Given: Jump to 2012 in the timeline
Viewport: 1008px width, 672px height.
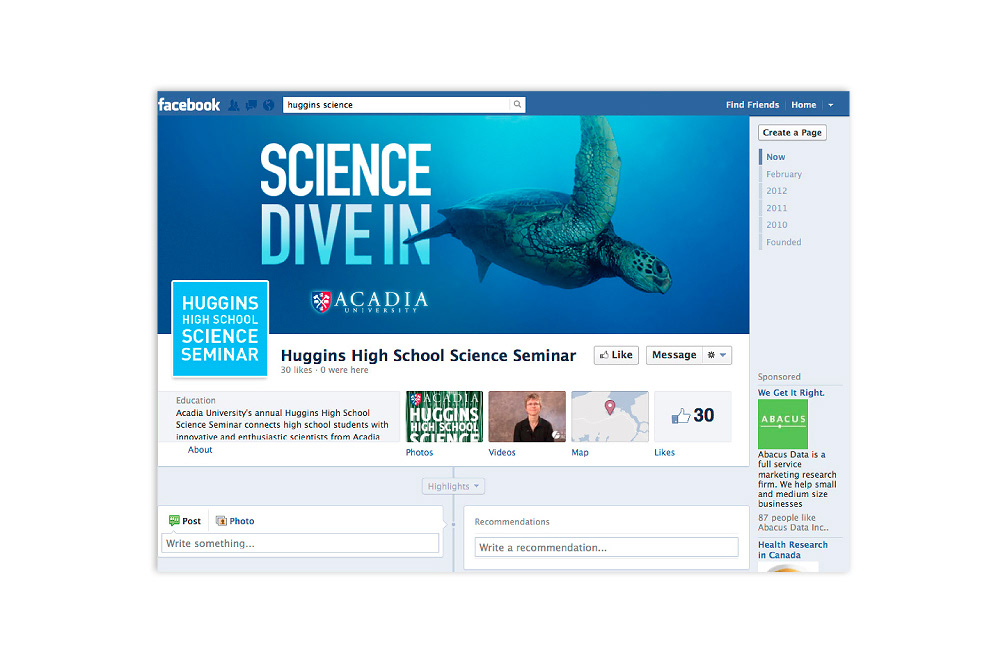Looking at the screenshot, I should coord(777,191).
